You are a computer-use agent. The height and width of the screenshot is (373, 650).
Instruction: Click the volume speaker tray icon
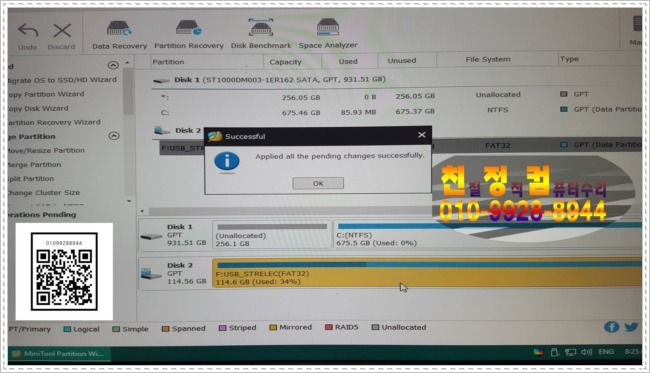[586, 352]
